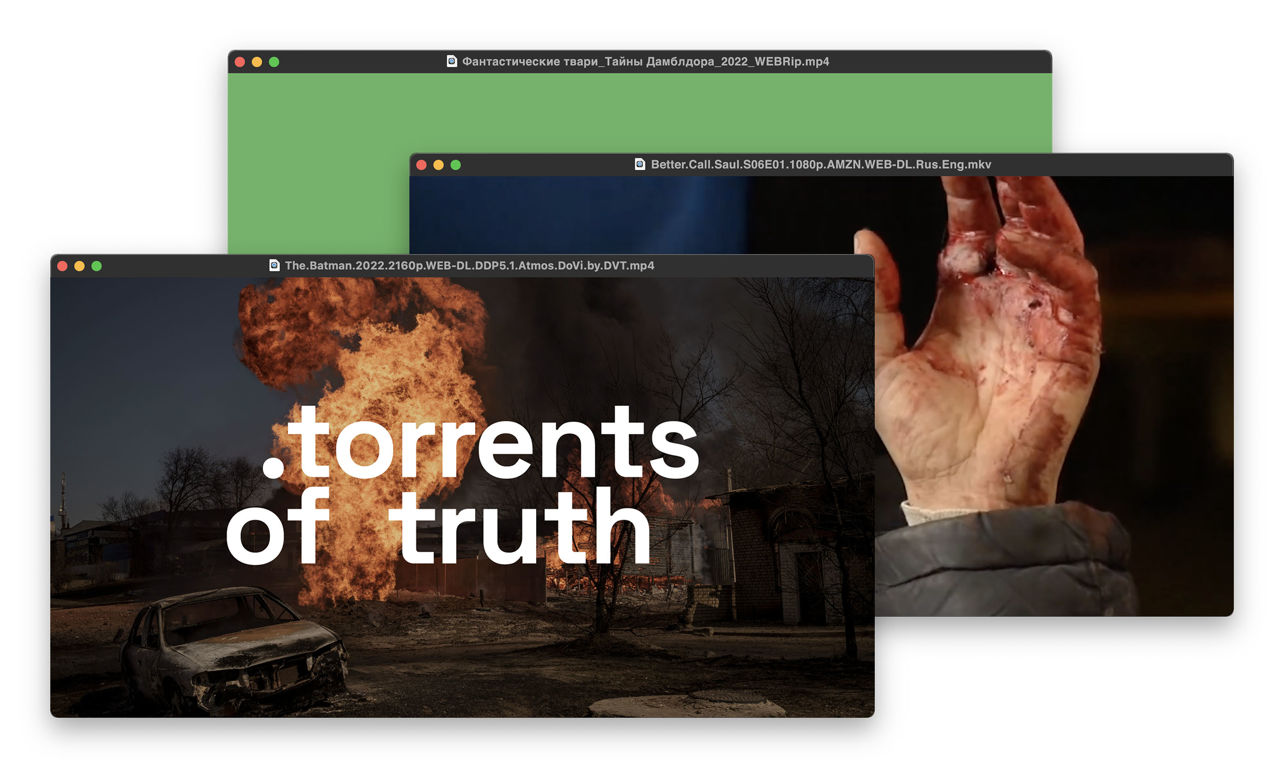Click Better.Call.Saul.S06E01 title text
The width and height of the screenshot is (1280, 765).
click(x=821, y=164)
